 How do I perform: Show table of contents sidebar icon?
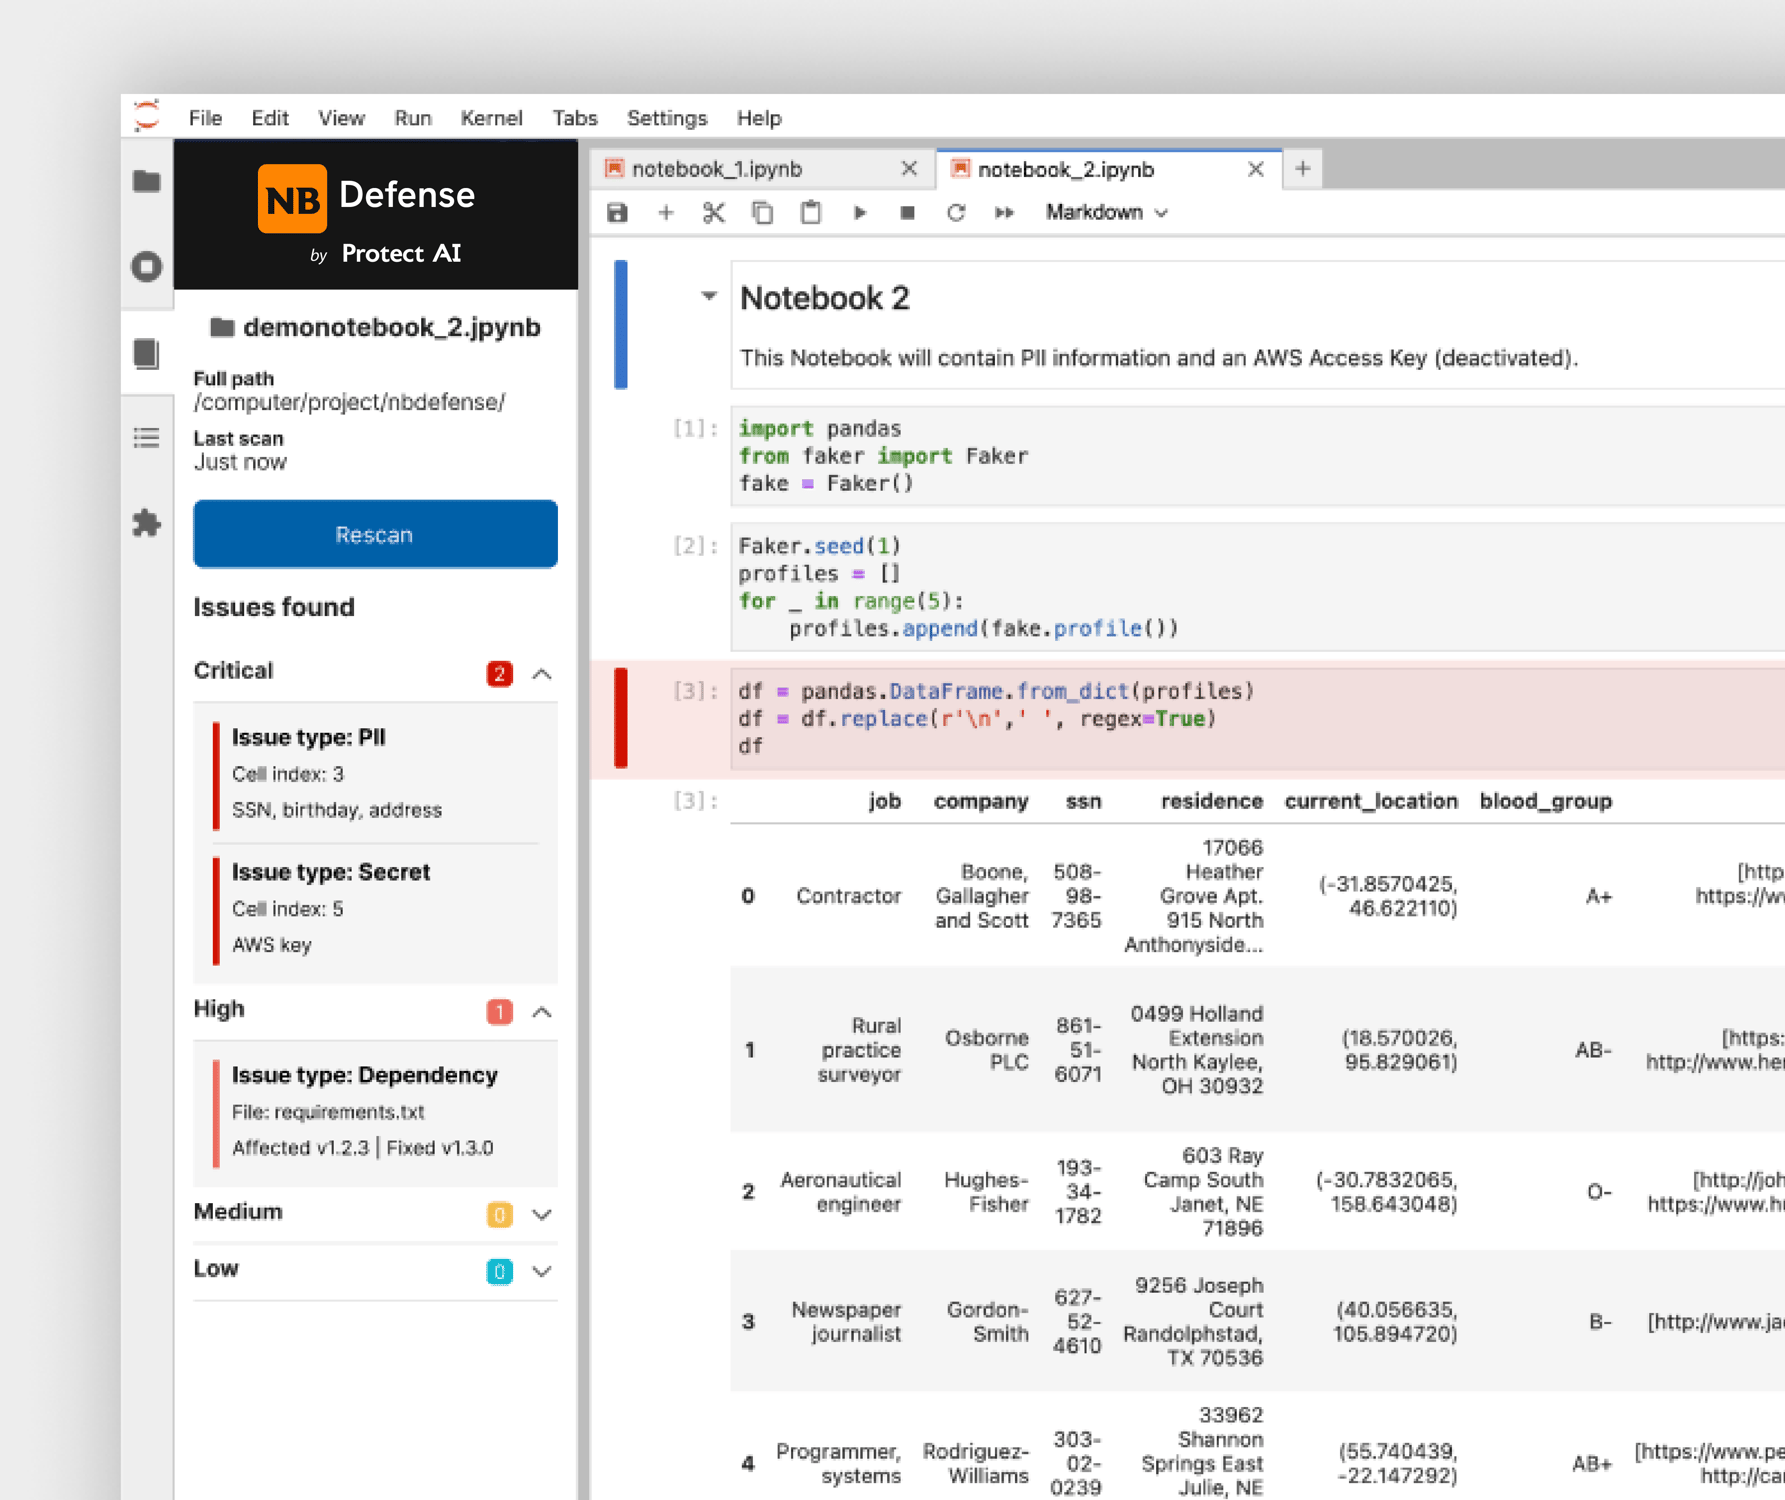pos(147,438)
